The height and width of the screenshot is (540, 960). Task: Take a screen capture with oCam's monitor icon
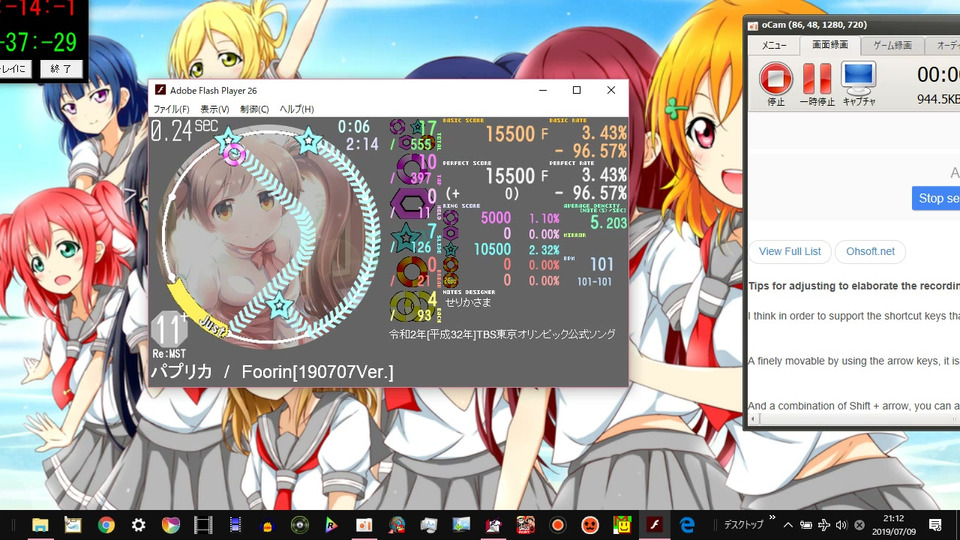858,78
